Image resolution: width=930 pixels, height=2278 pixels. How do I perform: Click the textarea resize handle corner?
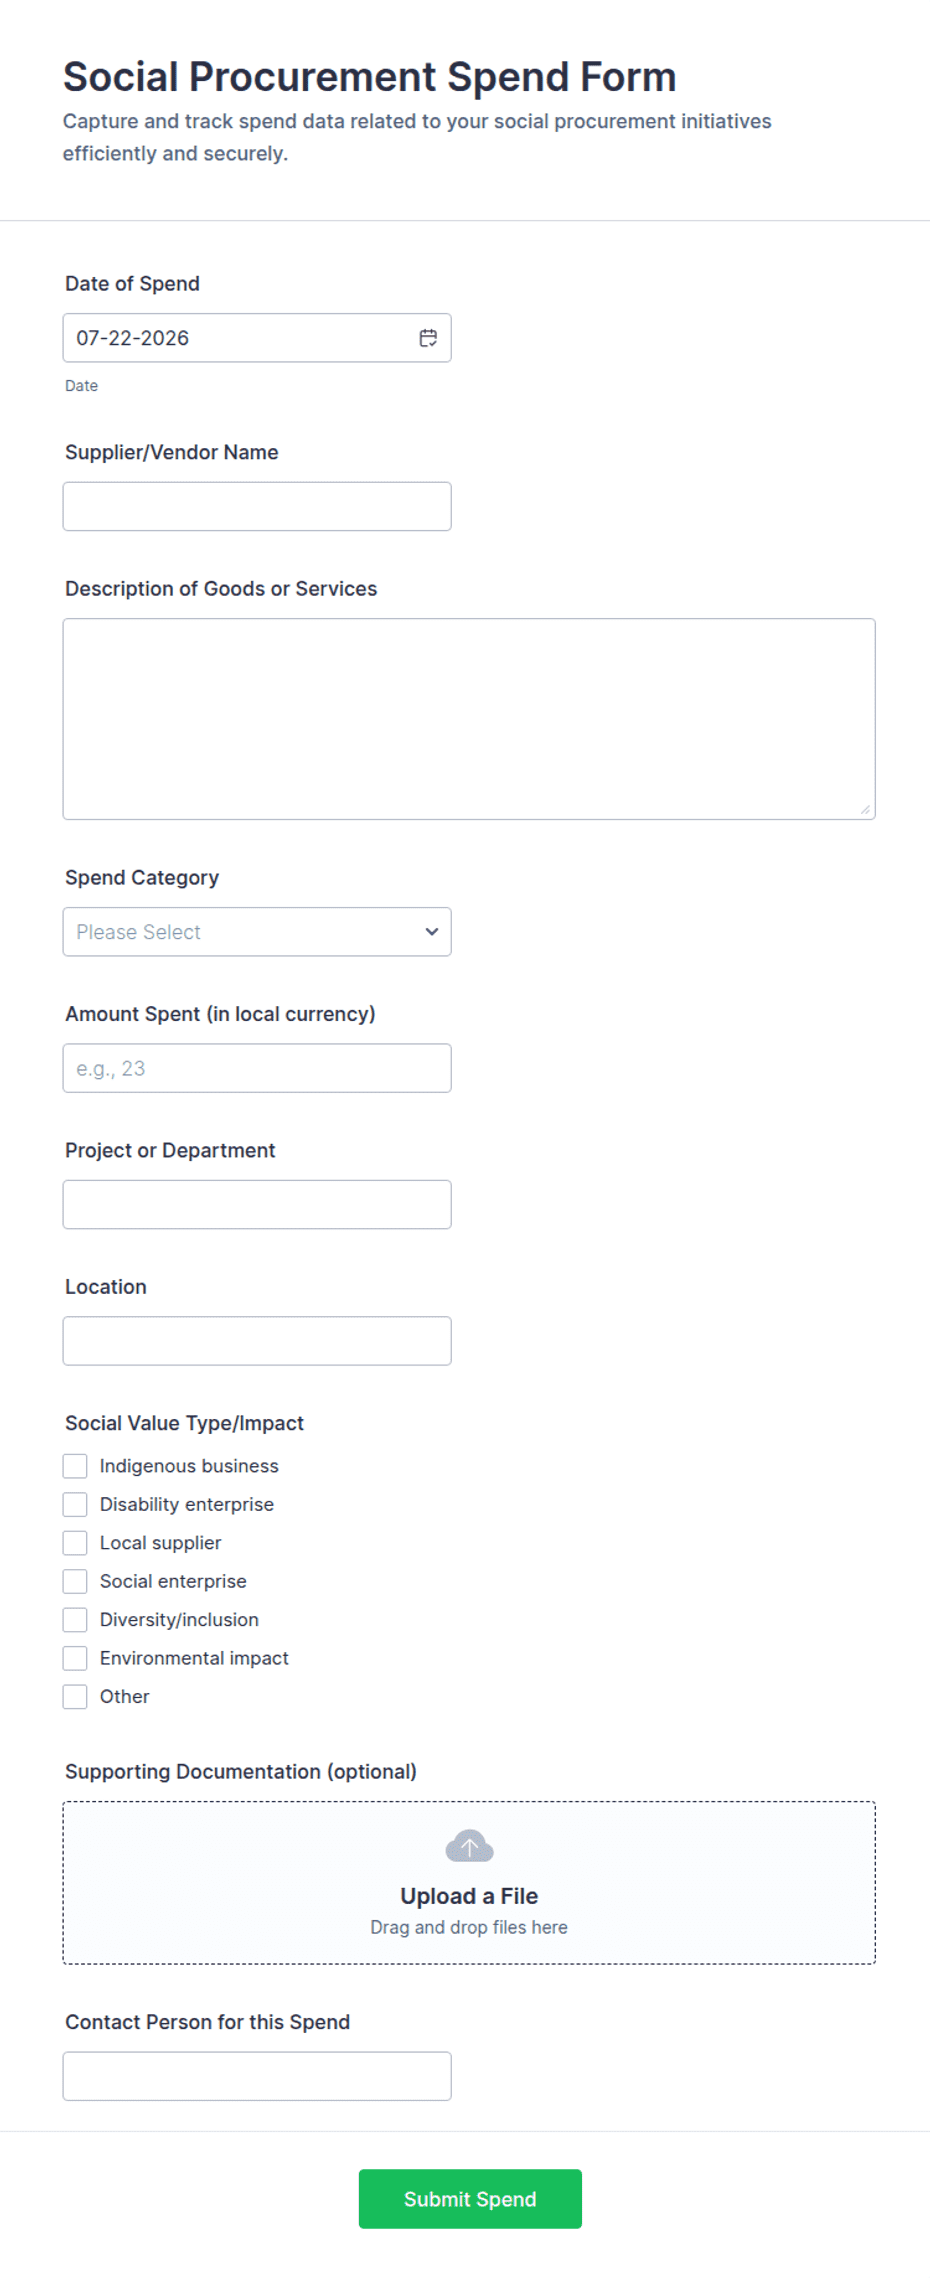pyautogui.click(x=865, y=809)
